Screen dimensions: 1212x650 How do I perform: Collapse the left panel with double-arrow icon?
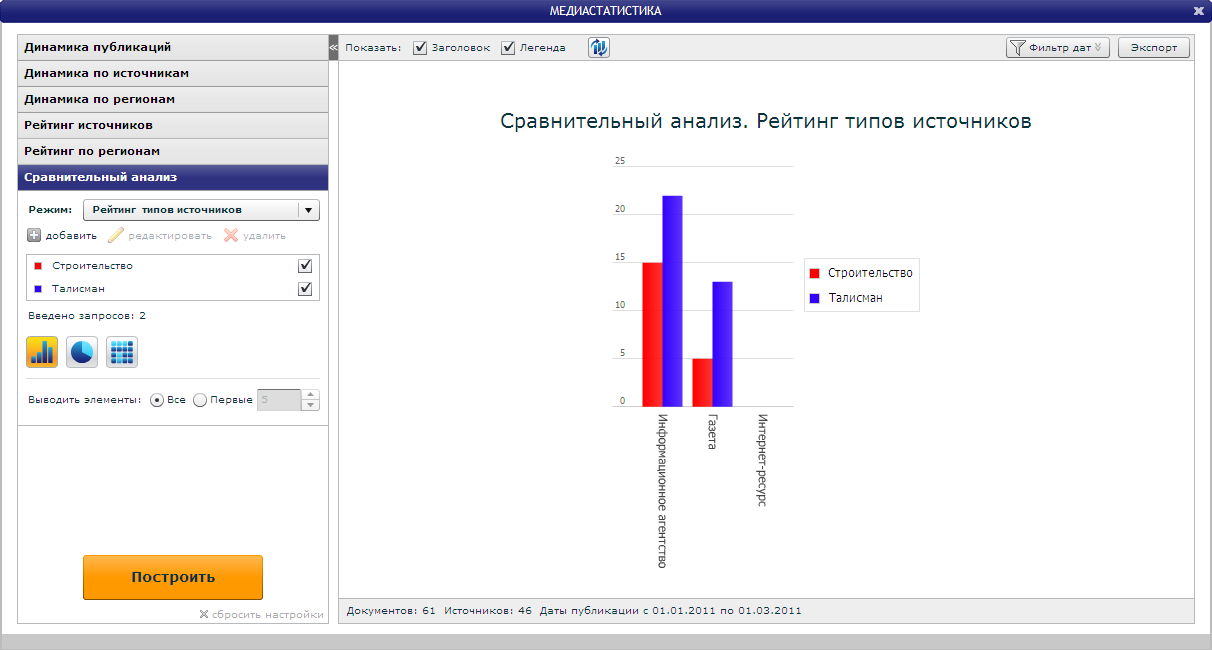[334, 47]
